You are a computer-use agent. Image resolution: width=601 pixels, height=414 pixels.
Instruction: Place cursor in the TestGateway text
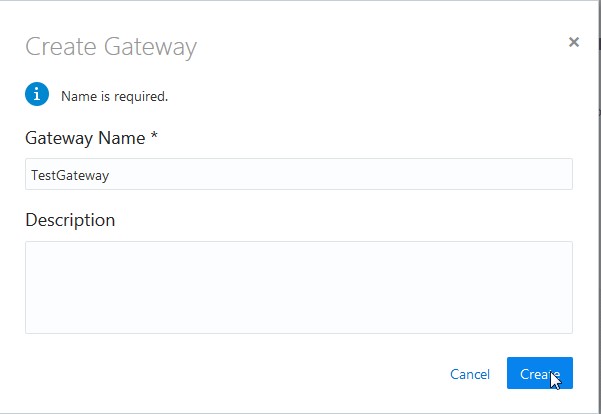tap(70, 174)
